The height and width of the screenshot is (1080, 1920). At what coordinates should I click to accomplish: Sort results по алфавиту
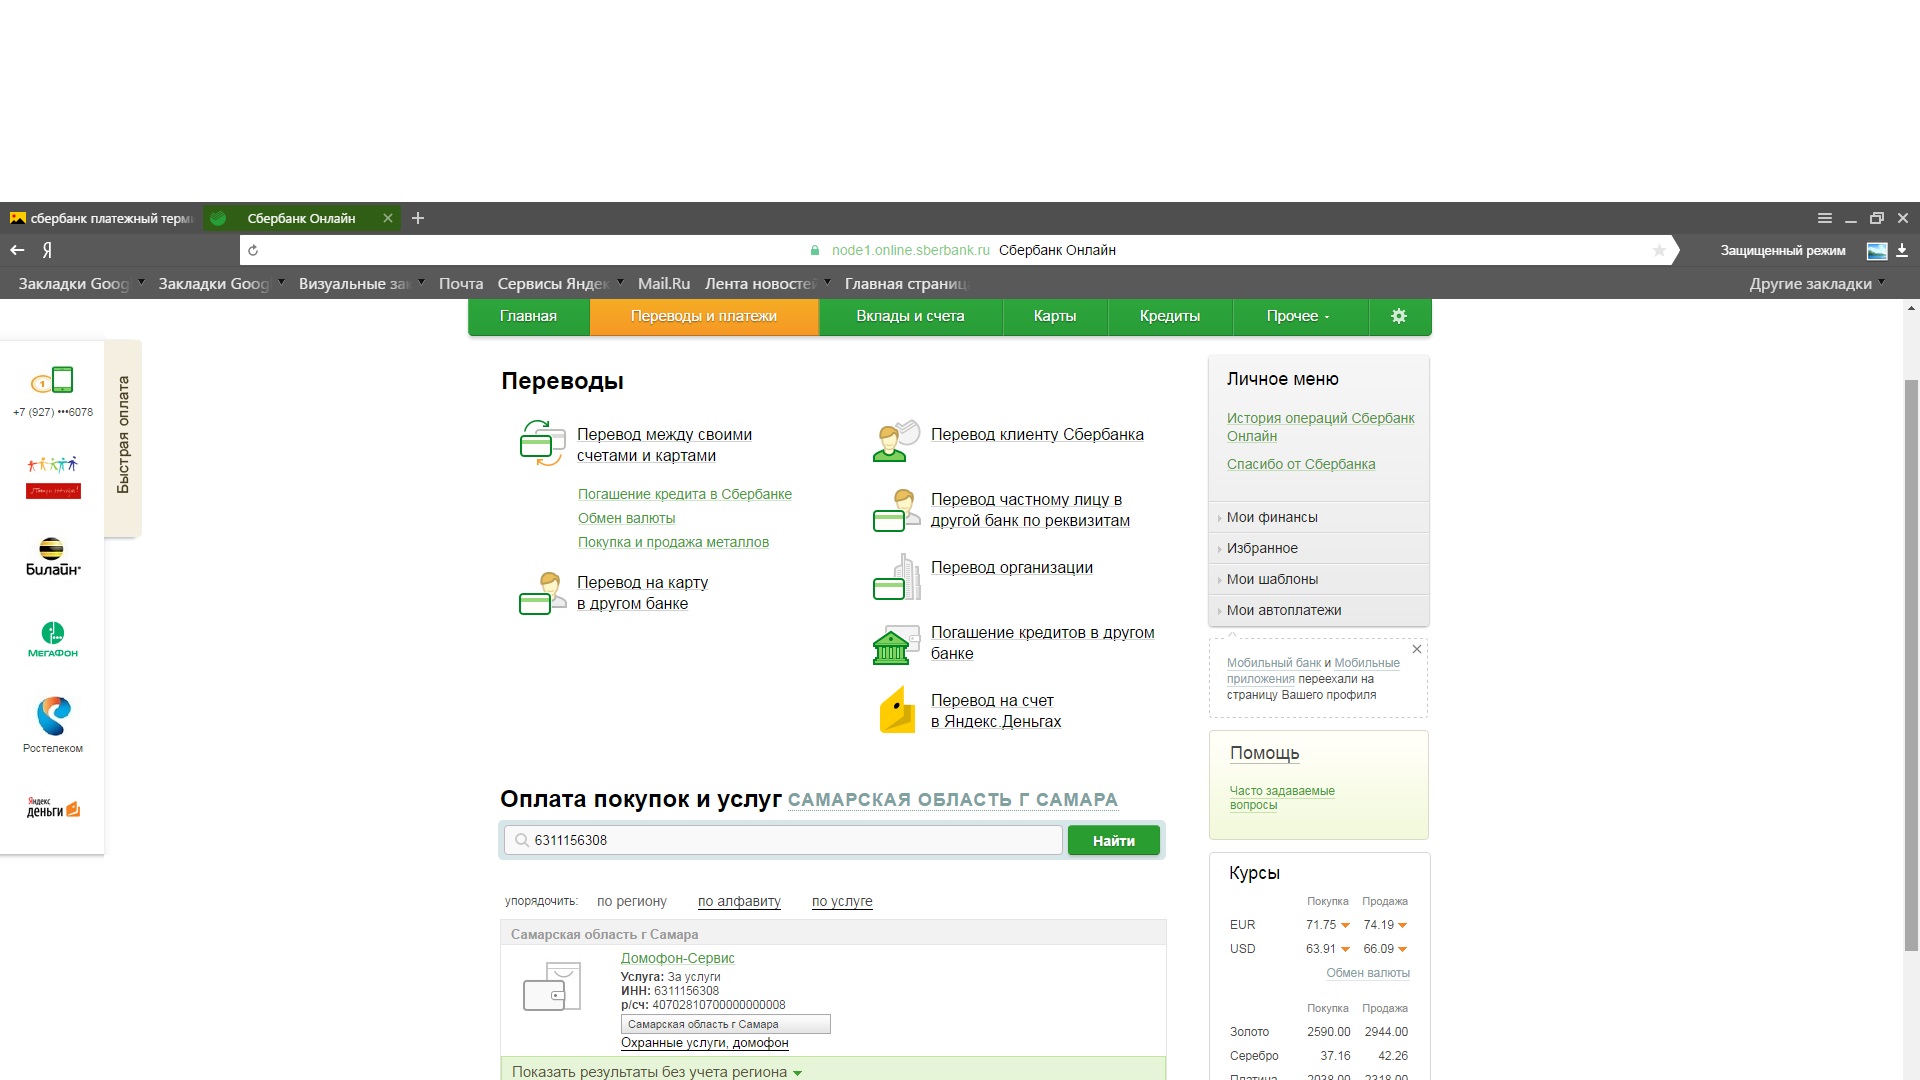[739, 901]
